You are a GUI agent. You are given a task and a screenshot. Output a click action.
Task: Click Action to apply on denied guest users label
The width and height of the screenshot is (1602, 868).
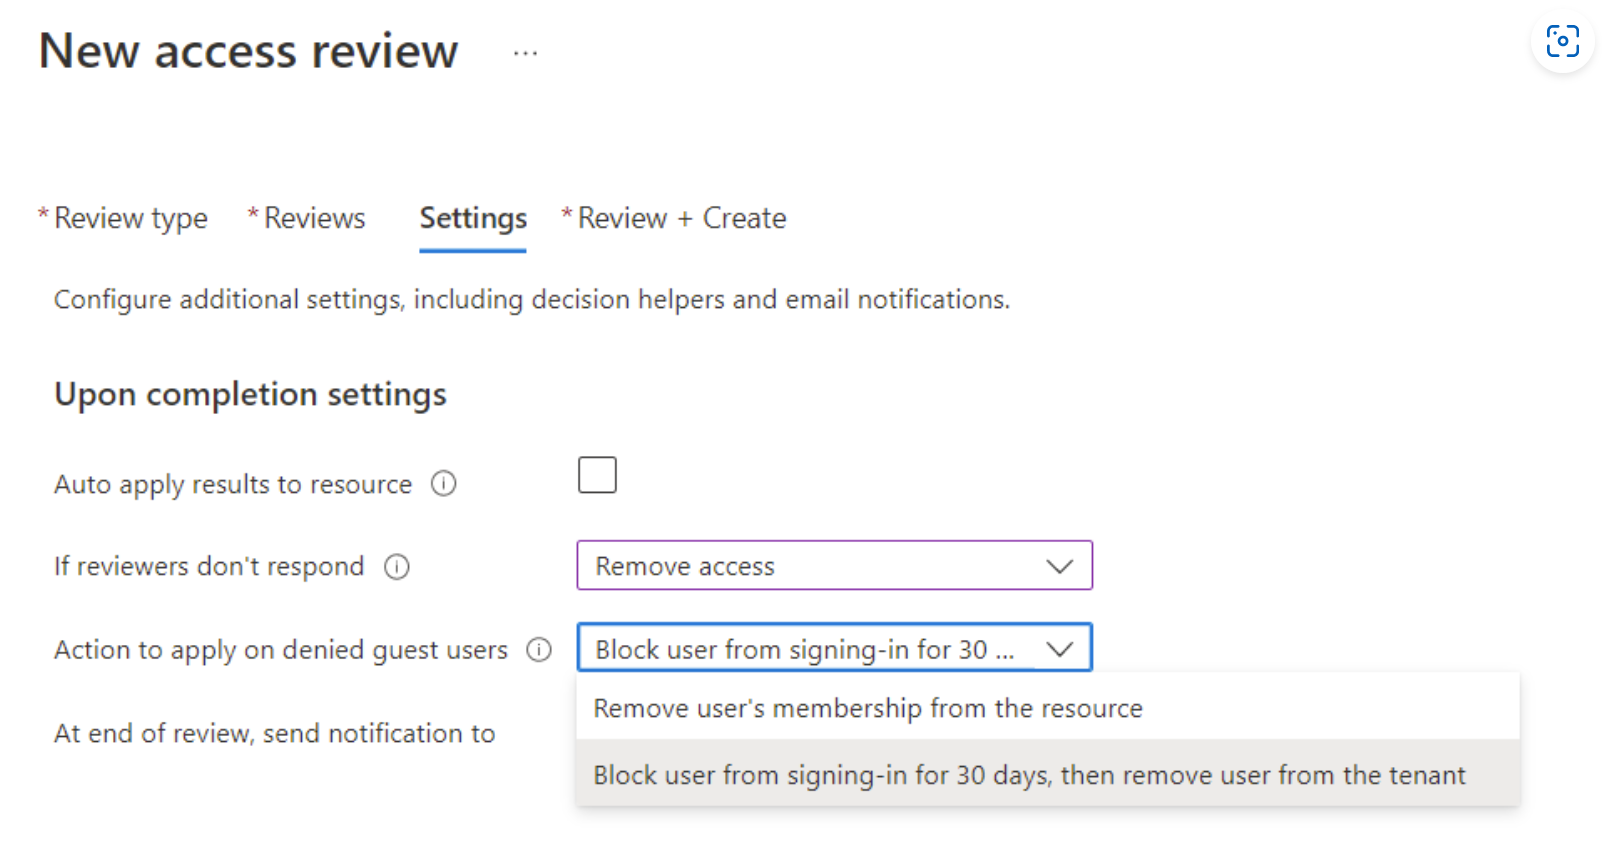(x=281, y=650)
